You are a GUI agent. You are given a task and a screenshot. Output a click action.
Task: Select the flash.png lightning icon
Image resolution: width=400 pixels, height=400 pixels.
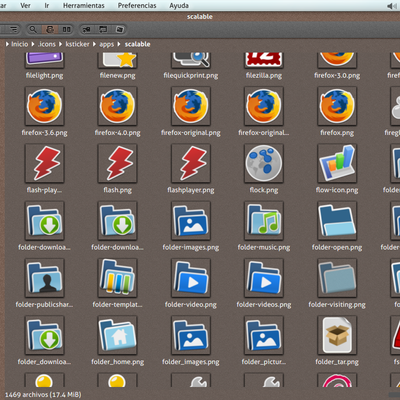coord(117,163)
